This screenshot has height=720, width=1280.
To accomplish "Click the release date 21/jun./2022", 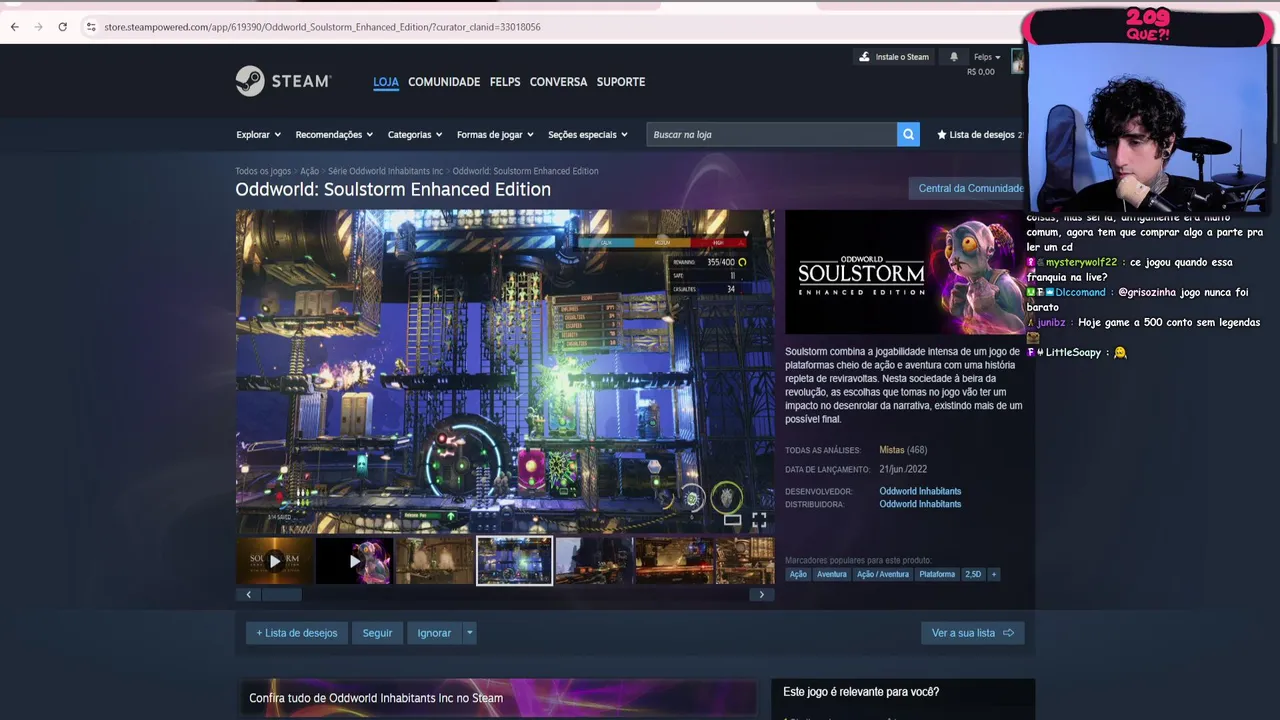I will (903, 469).
